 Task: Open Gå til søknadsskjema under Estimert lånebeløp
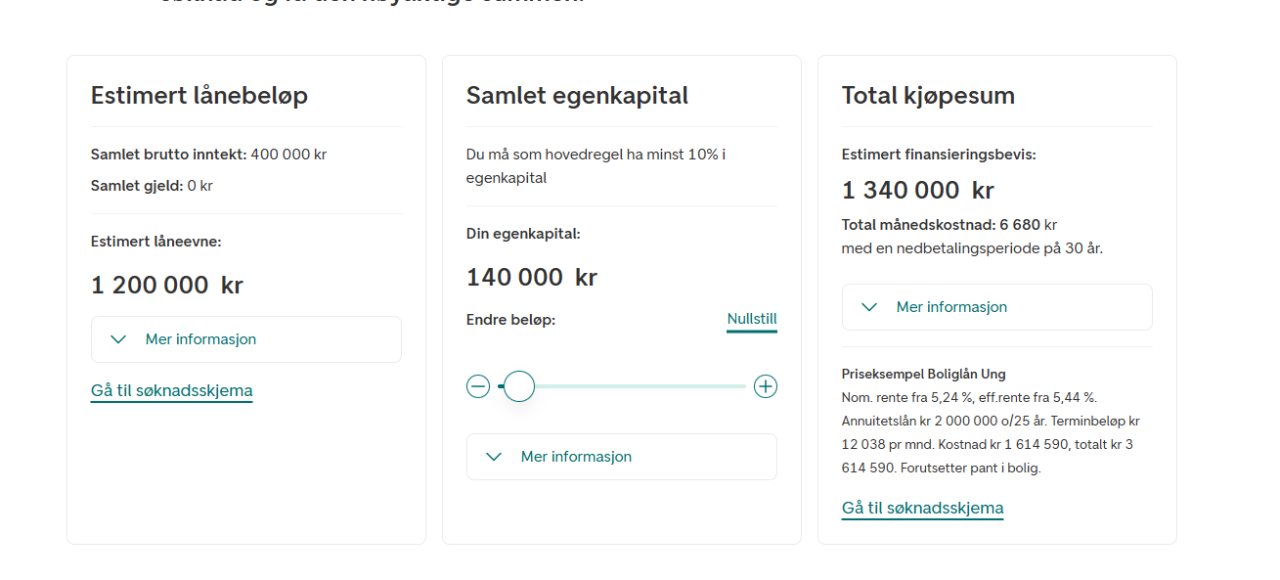click(x=171, y=390)
